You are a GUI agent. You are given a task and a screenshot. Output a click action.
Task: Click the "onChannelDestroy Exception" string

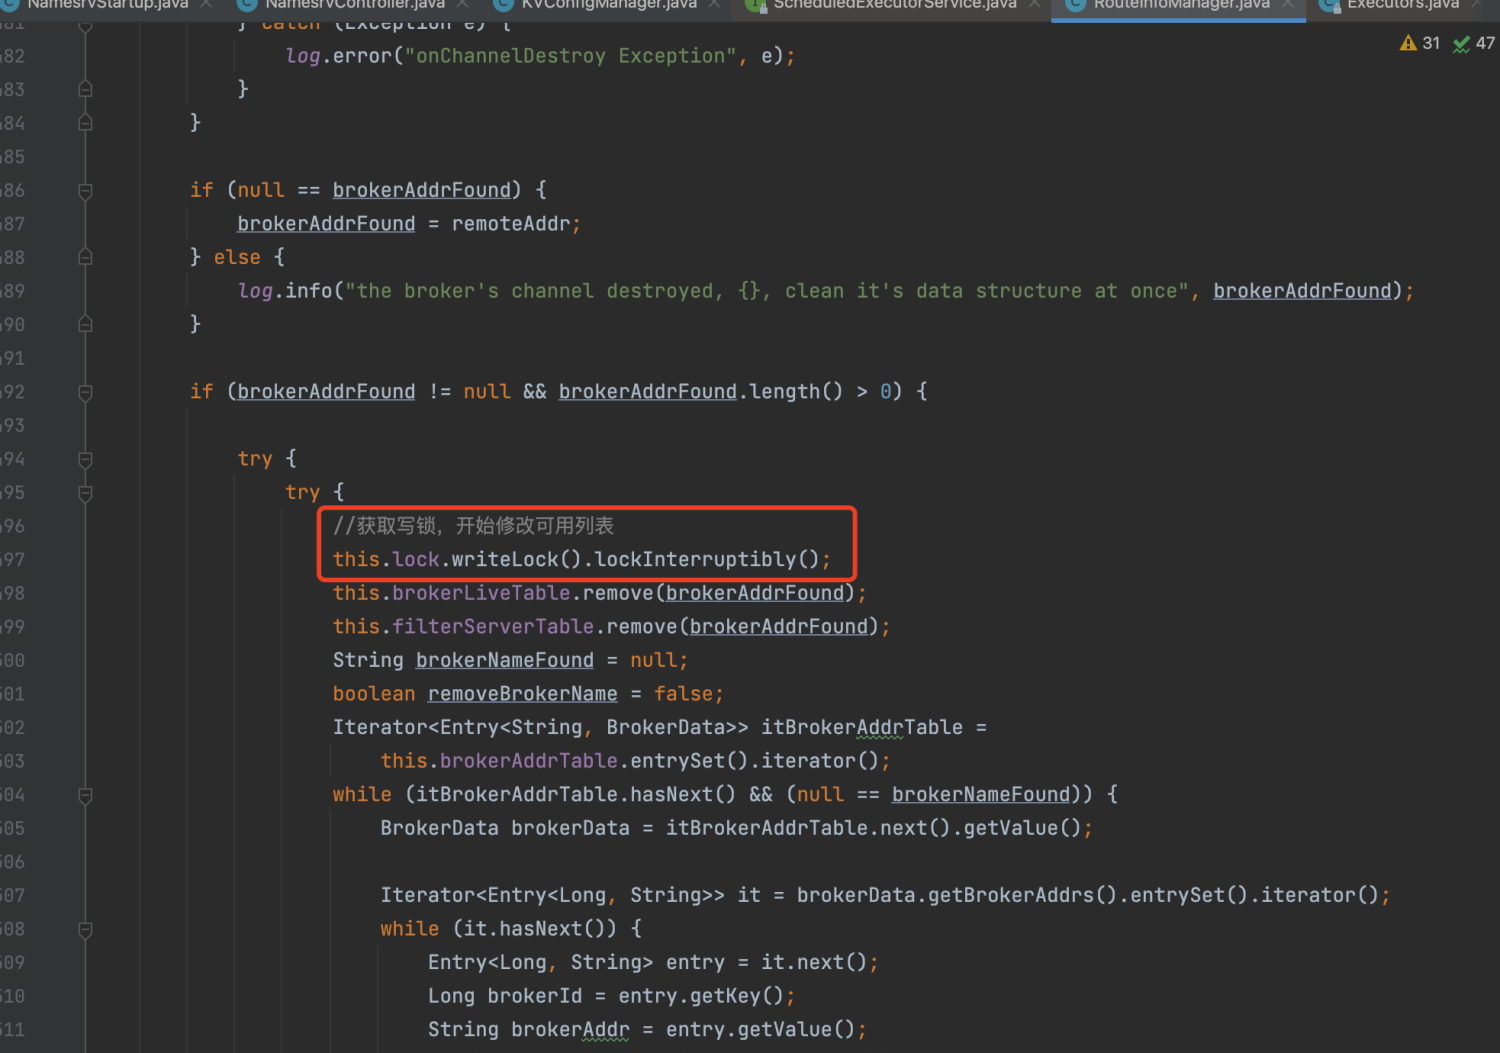[x=570, y=56]
